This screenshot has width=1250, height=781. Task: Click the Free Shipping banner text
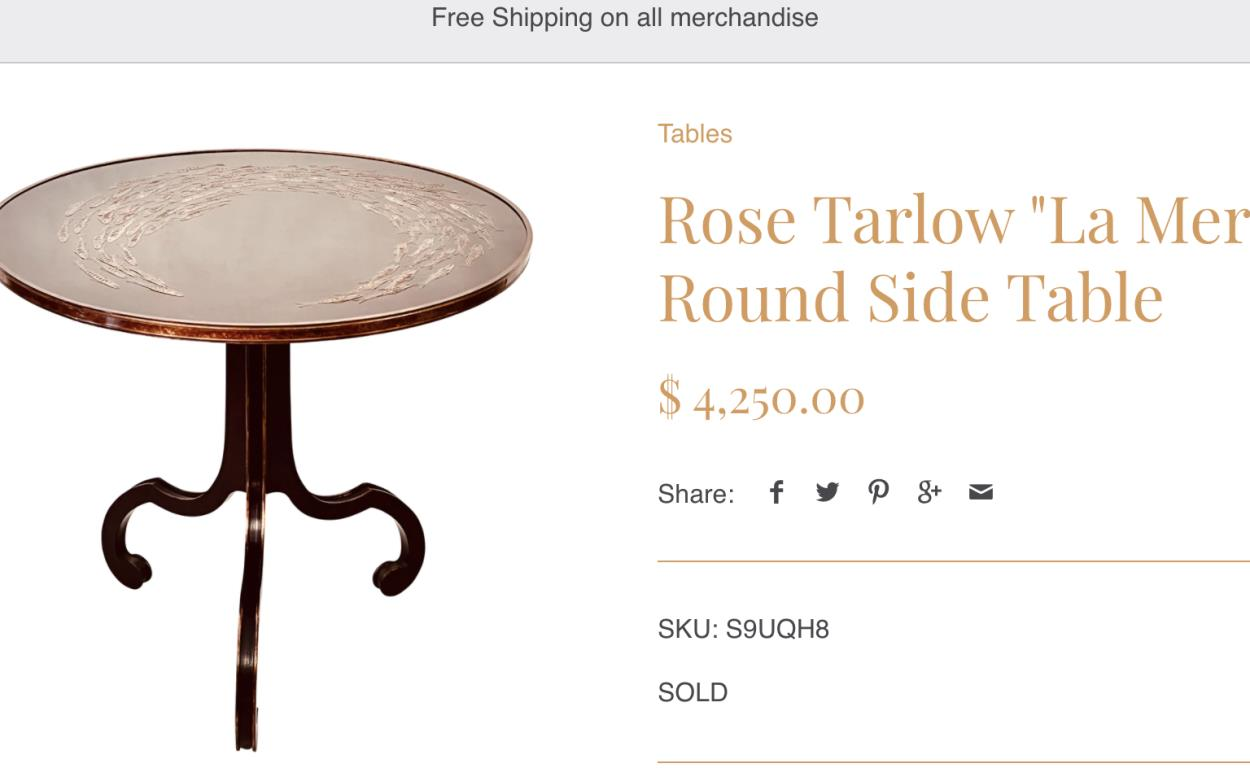(x=625, y=18)
